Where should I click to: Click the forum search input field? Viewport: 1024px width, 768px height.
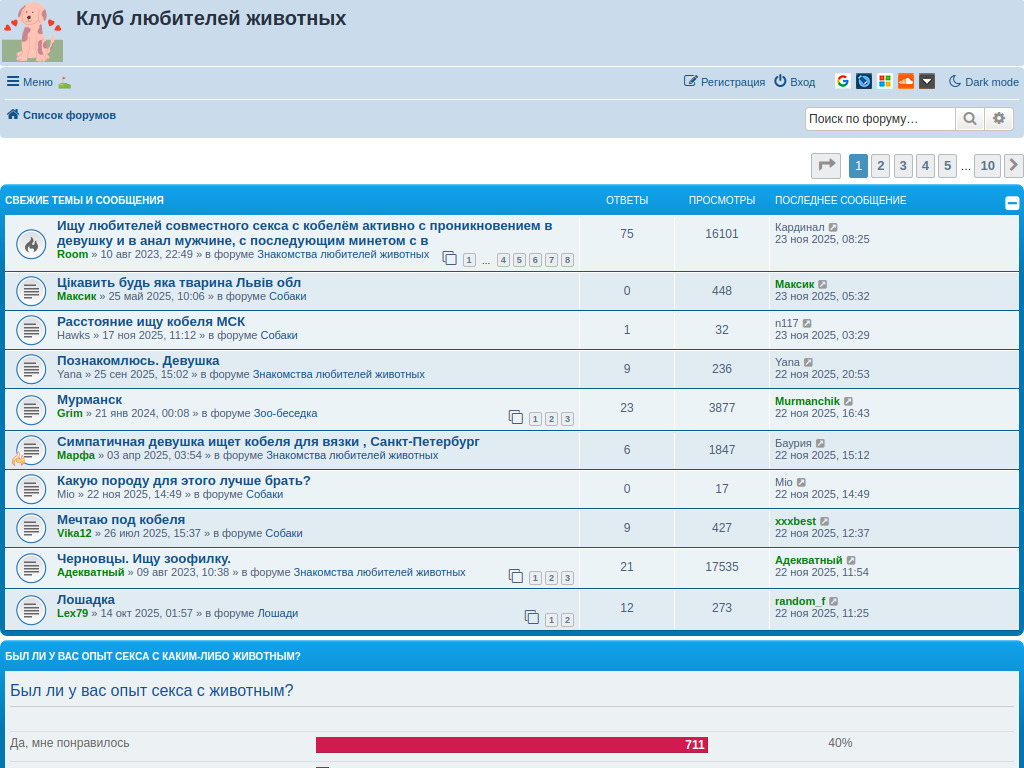coord(879,119)
